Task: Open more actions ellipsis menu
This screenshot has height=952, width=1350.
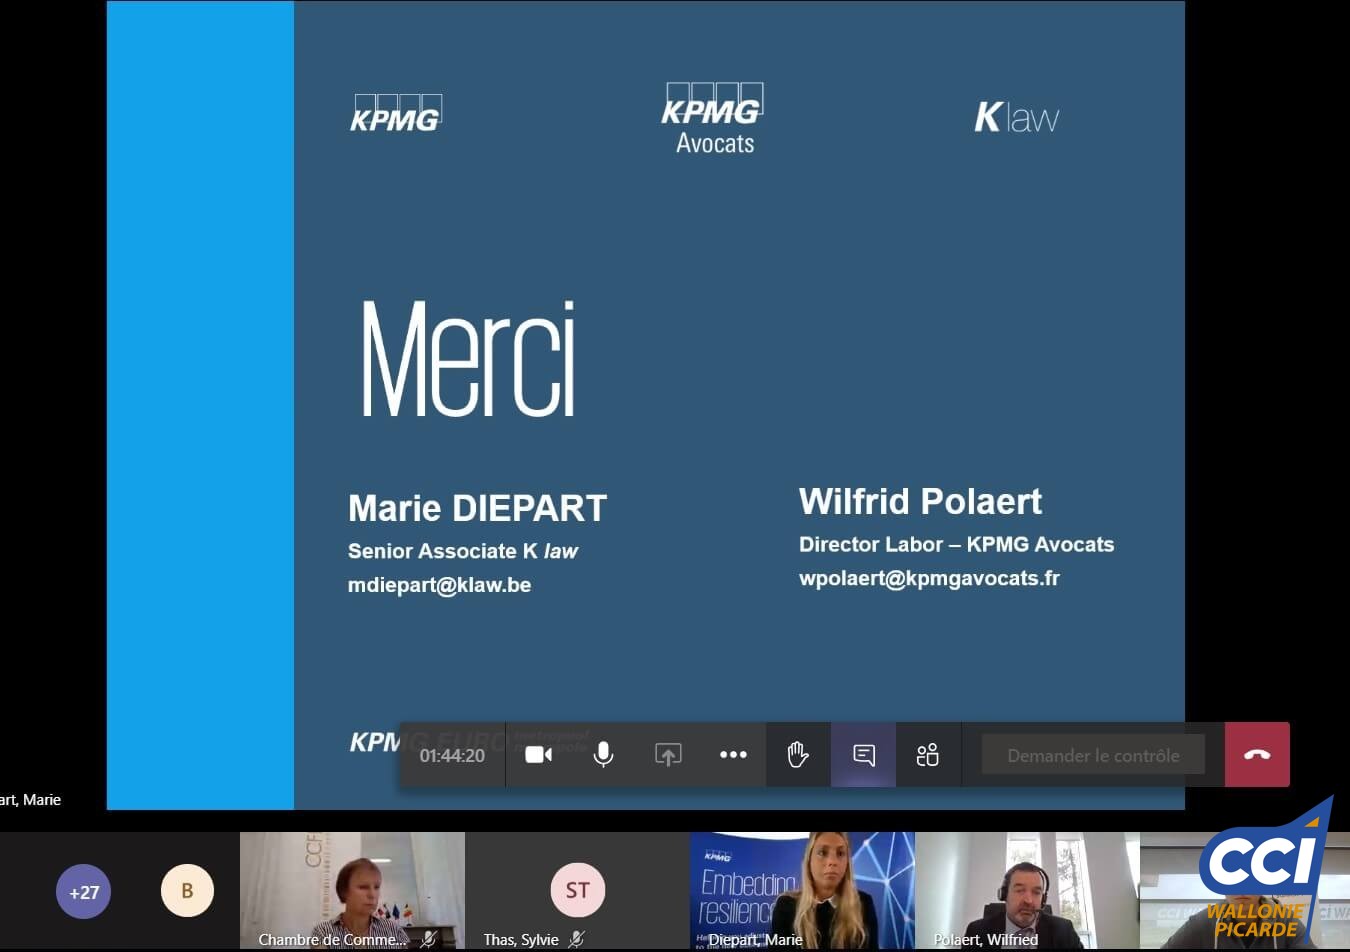Action: [x=733, y=755]
